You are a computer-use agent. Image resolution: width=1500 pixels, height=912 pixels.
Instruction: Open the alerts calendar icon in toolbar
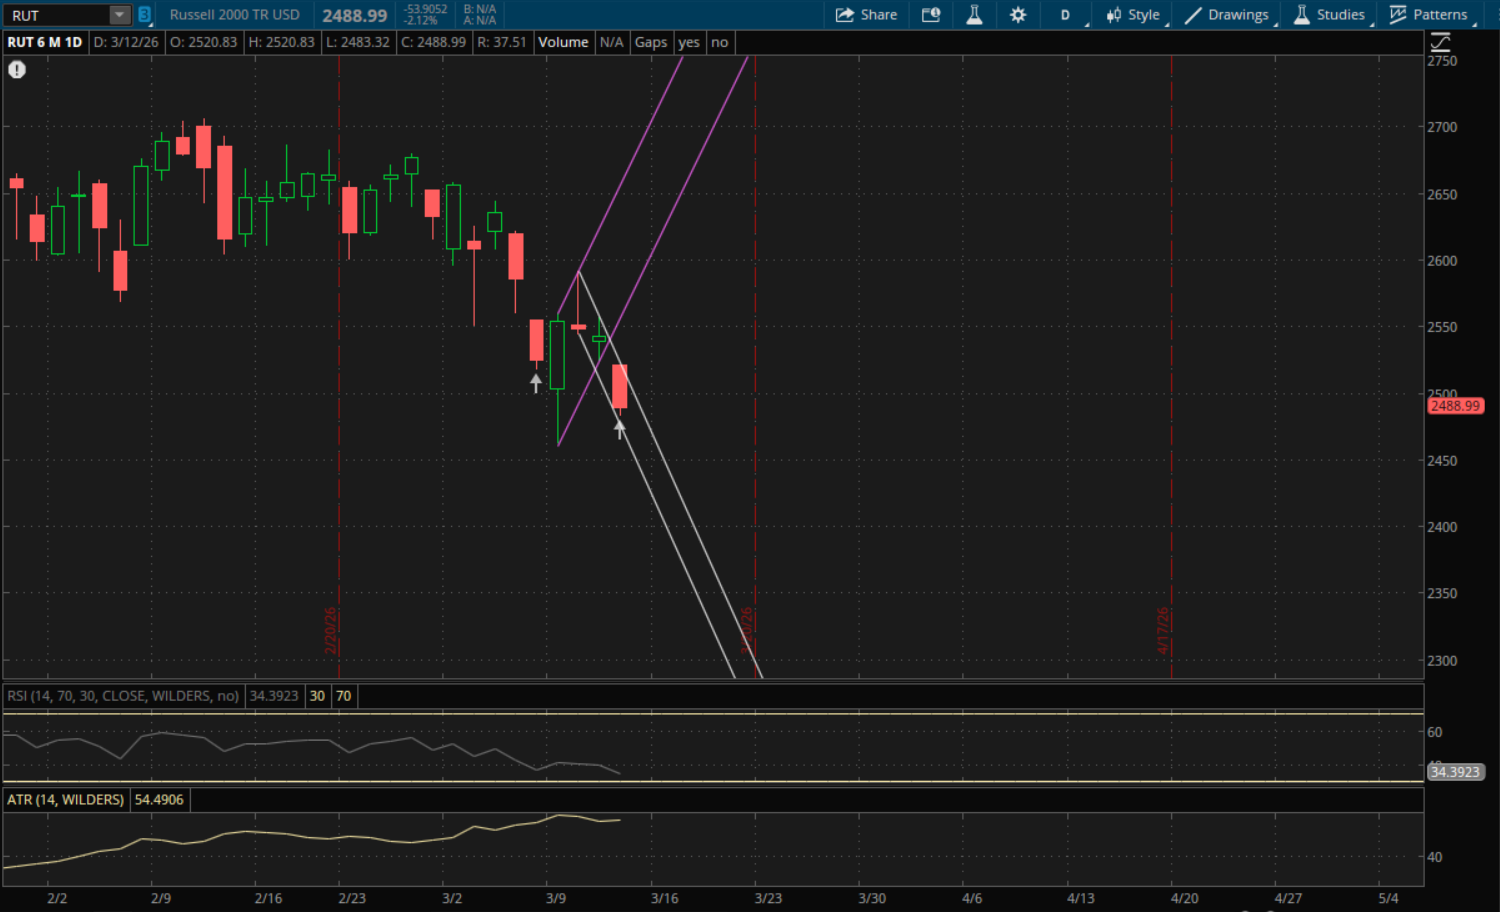pos(931,15)
